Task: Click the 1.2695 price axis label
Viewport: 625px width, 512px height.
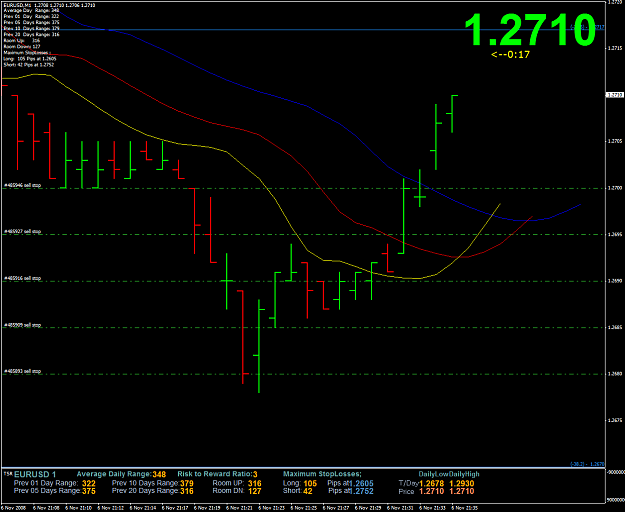Action: (x=614, y=234)
